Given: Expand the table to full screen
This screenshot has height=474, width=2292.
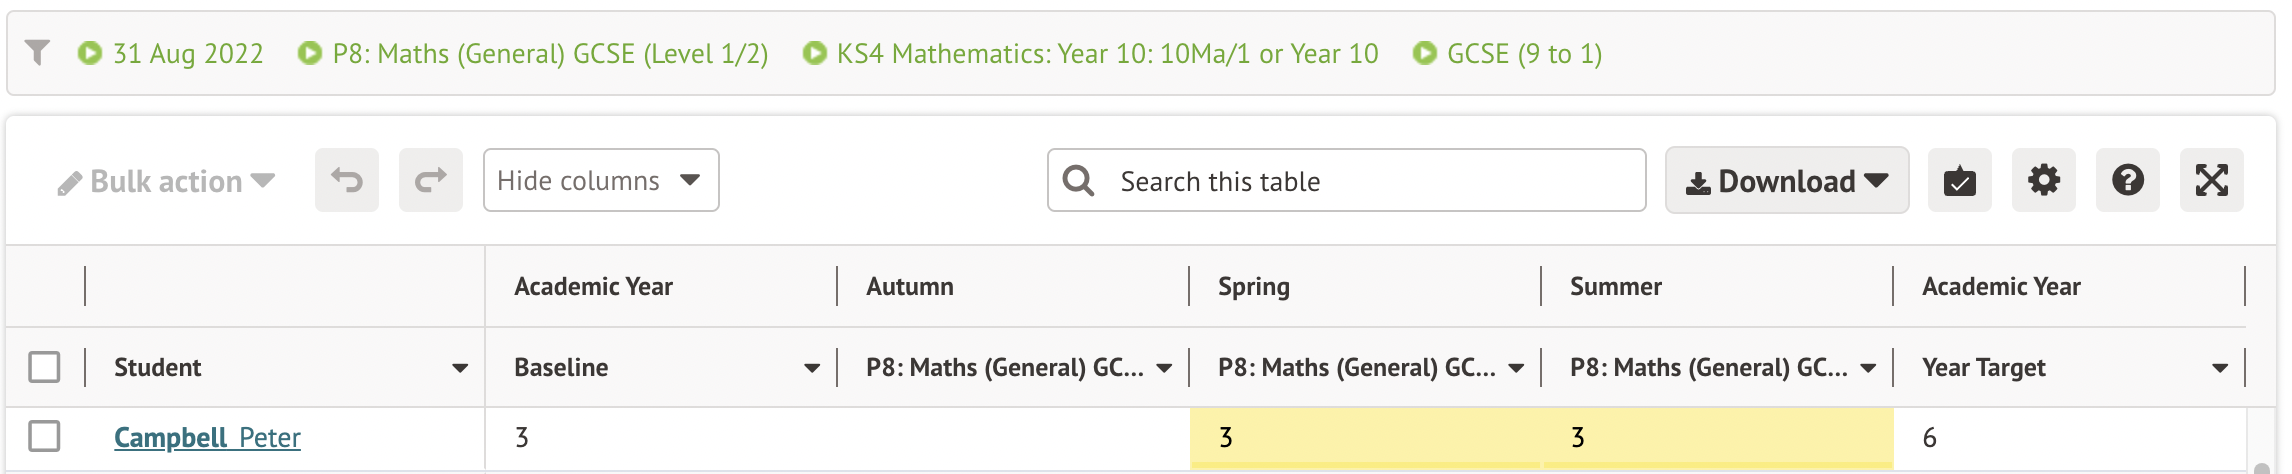Looking at the screenshot, I should (2211, 181).
